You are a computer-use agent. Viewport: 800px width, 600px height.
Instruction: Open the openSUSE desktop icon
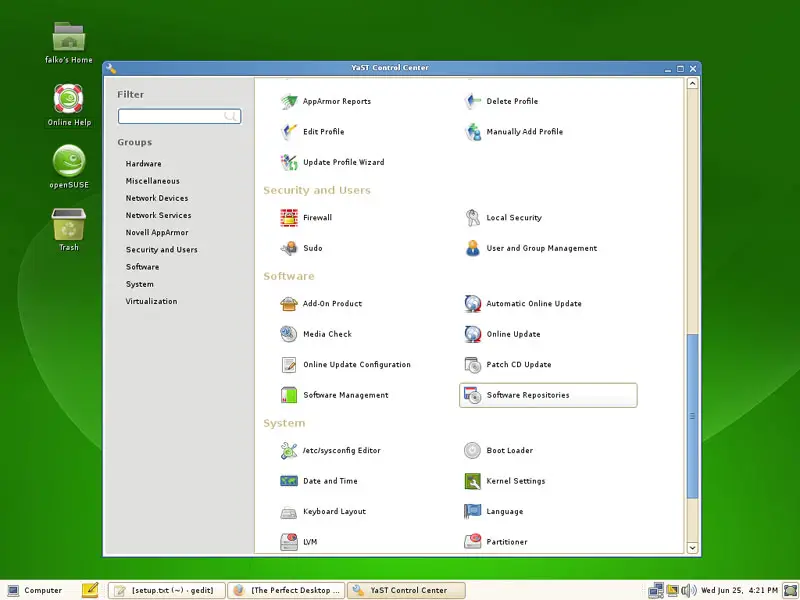click(x=69, y=167)
